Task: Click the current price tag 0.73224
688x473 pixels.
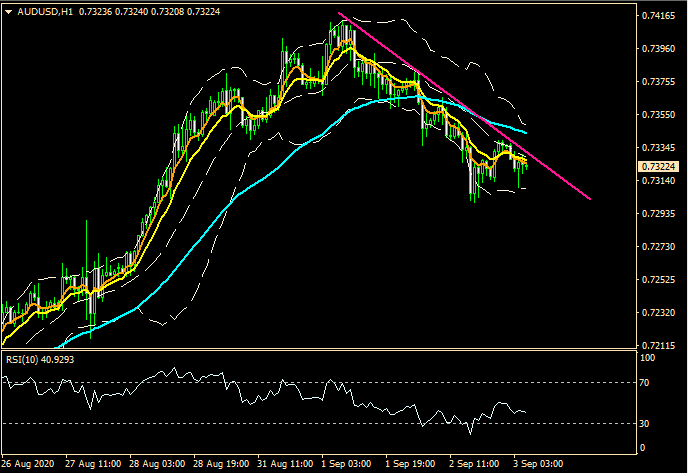Action: [658, 166]
